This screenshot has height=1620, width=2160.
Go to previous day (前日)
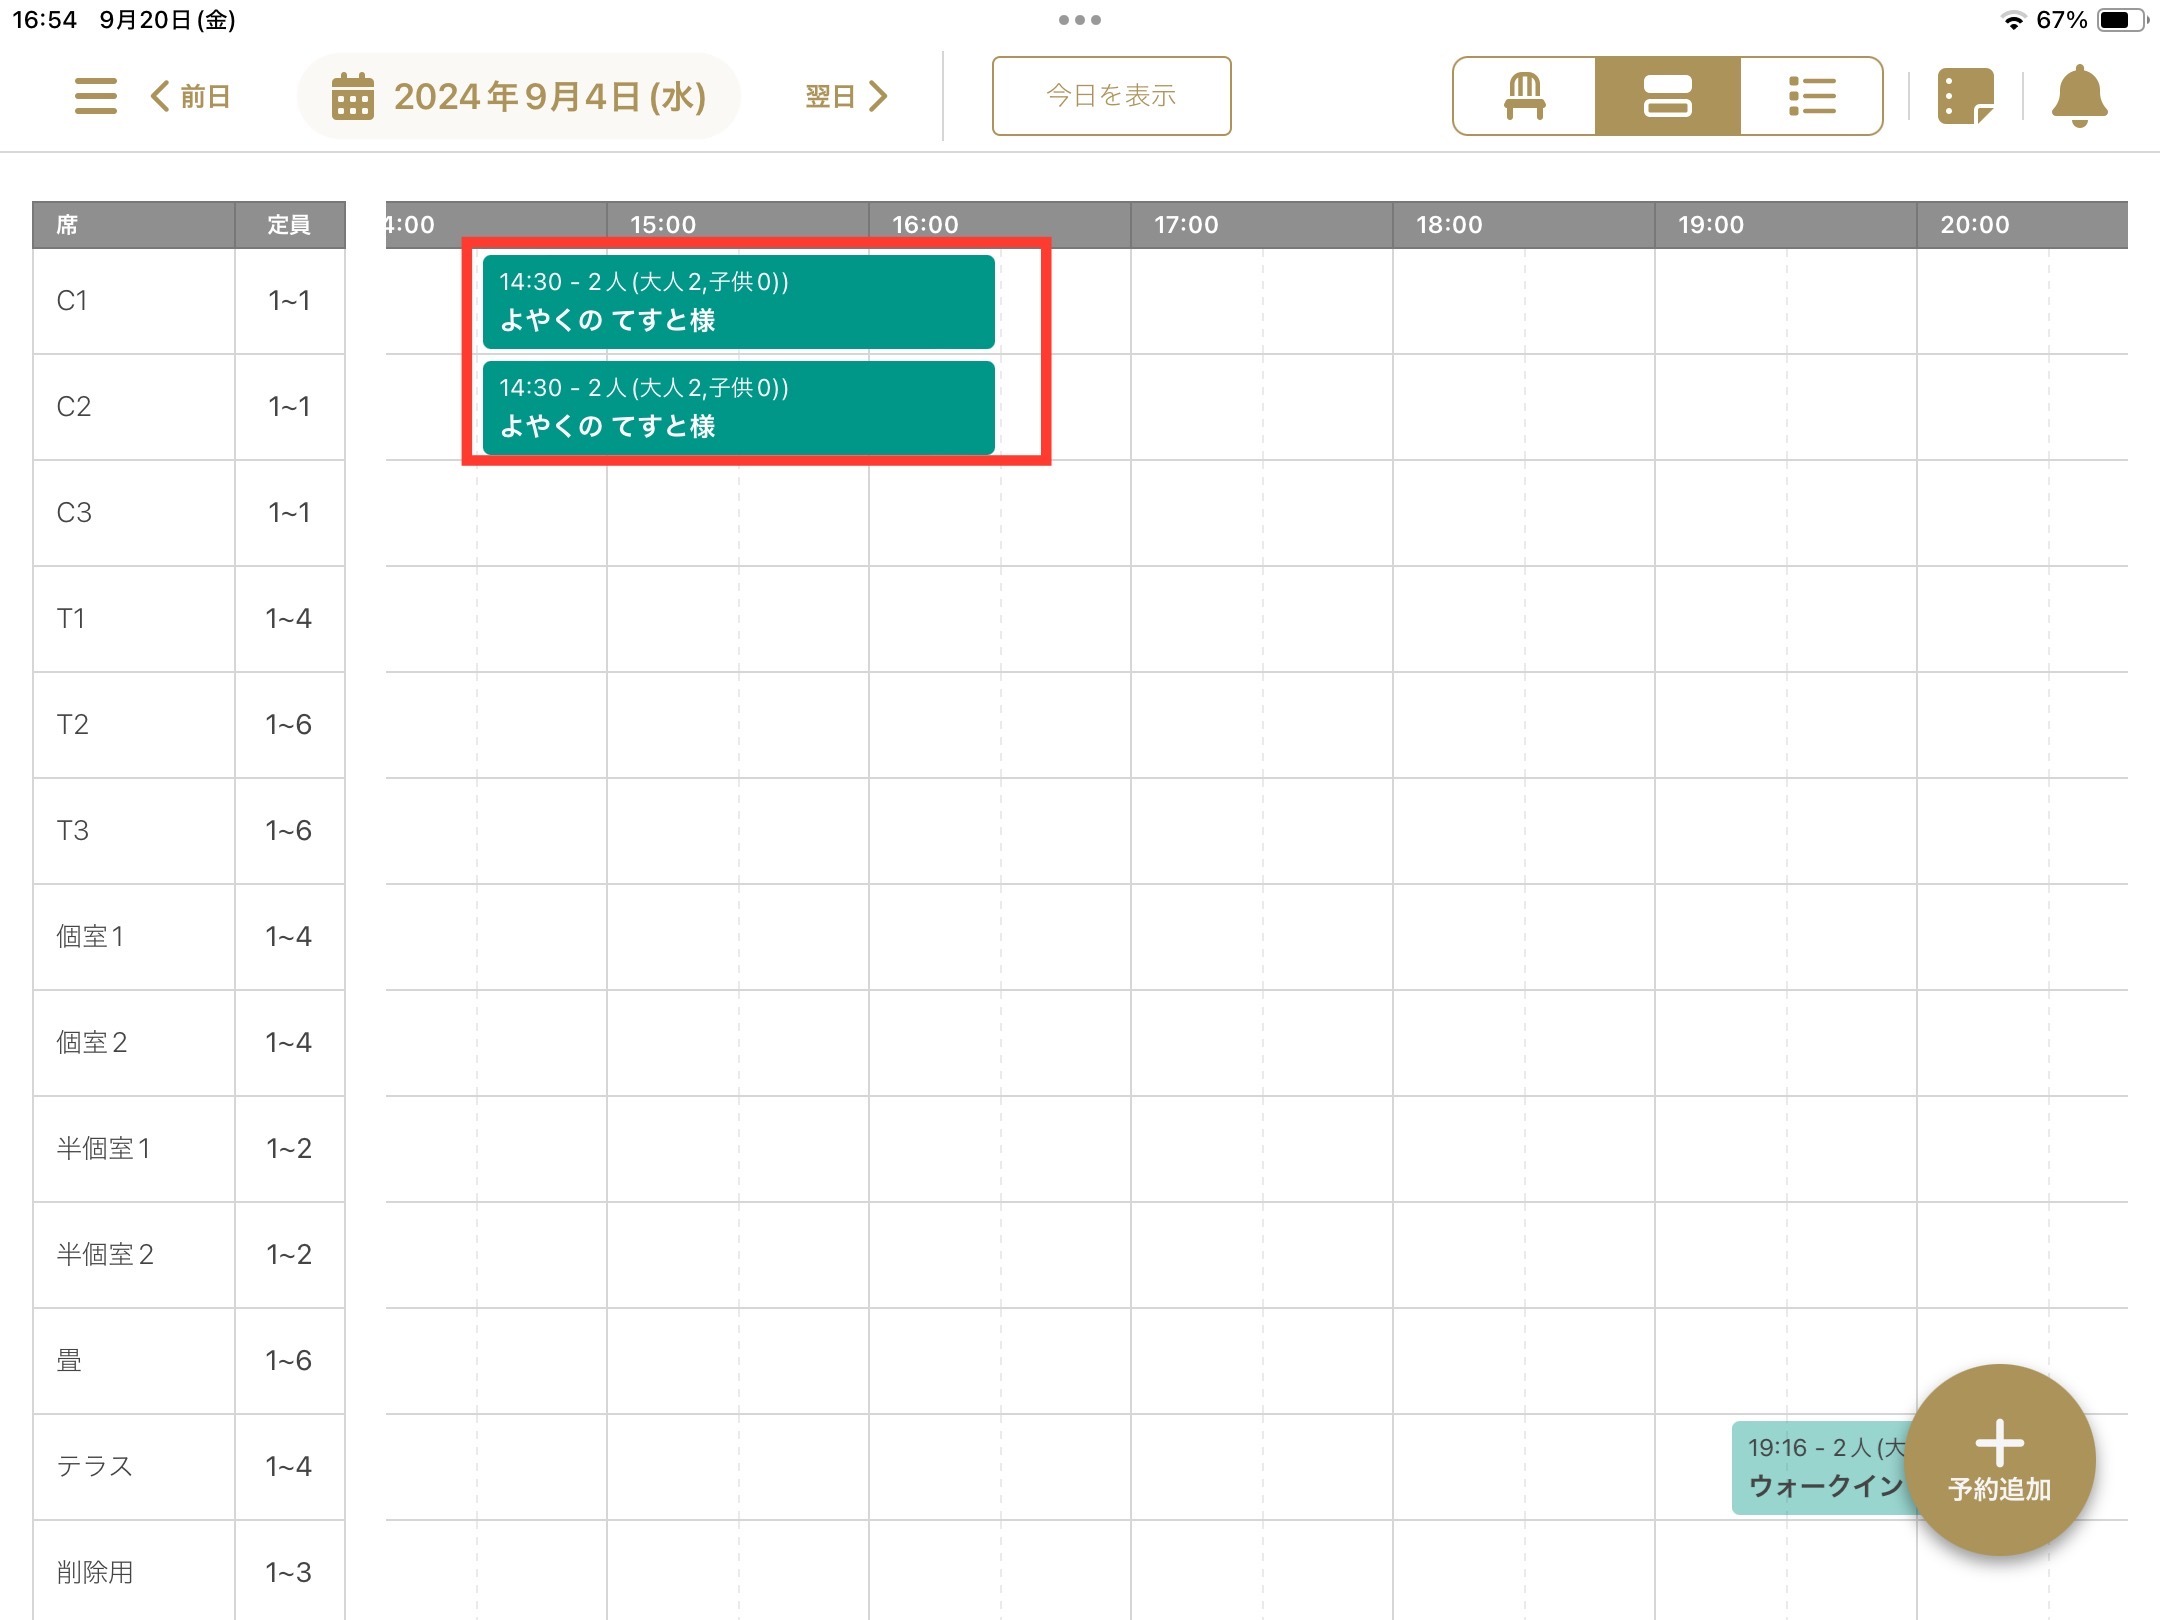191,96
